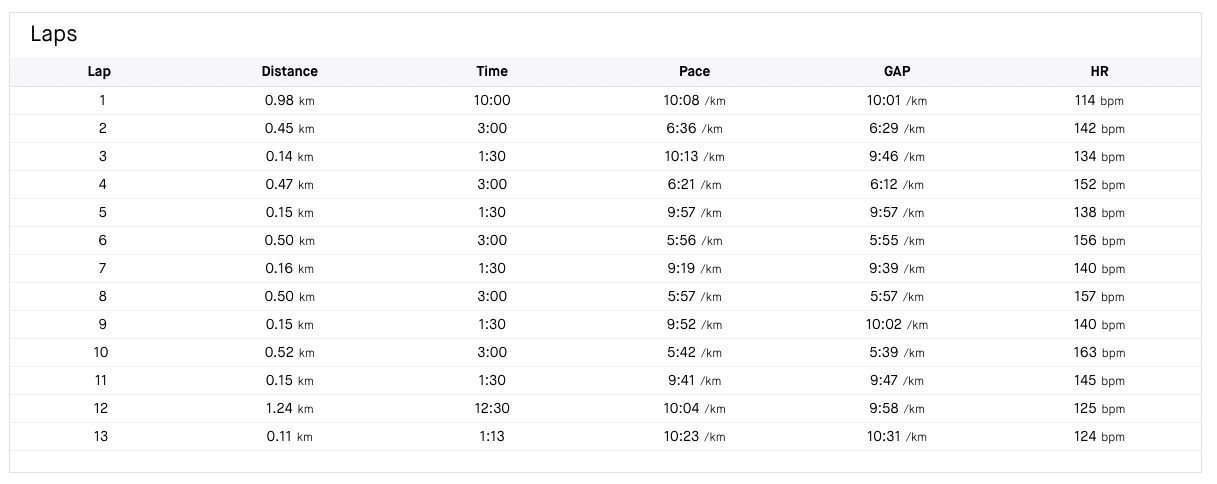Select the 5:56 /km pace in lap 6

point(694,241)
